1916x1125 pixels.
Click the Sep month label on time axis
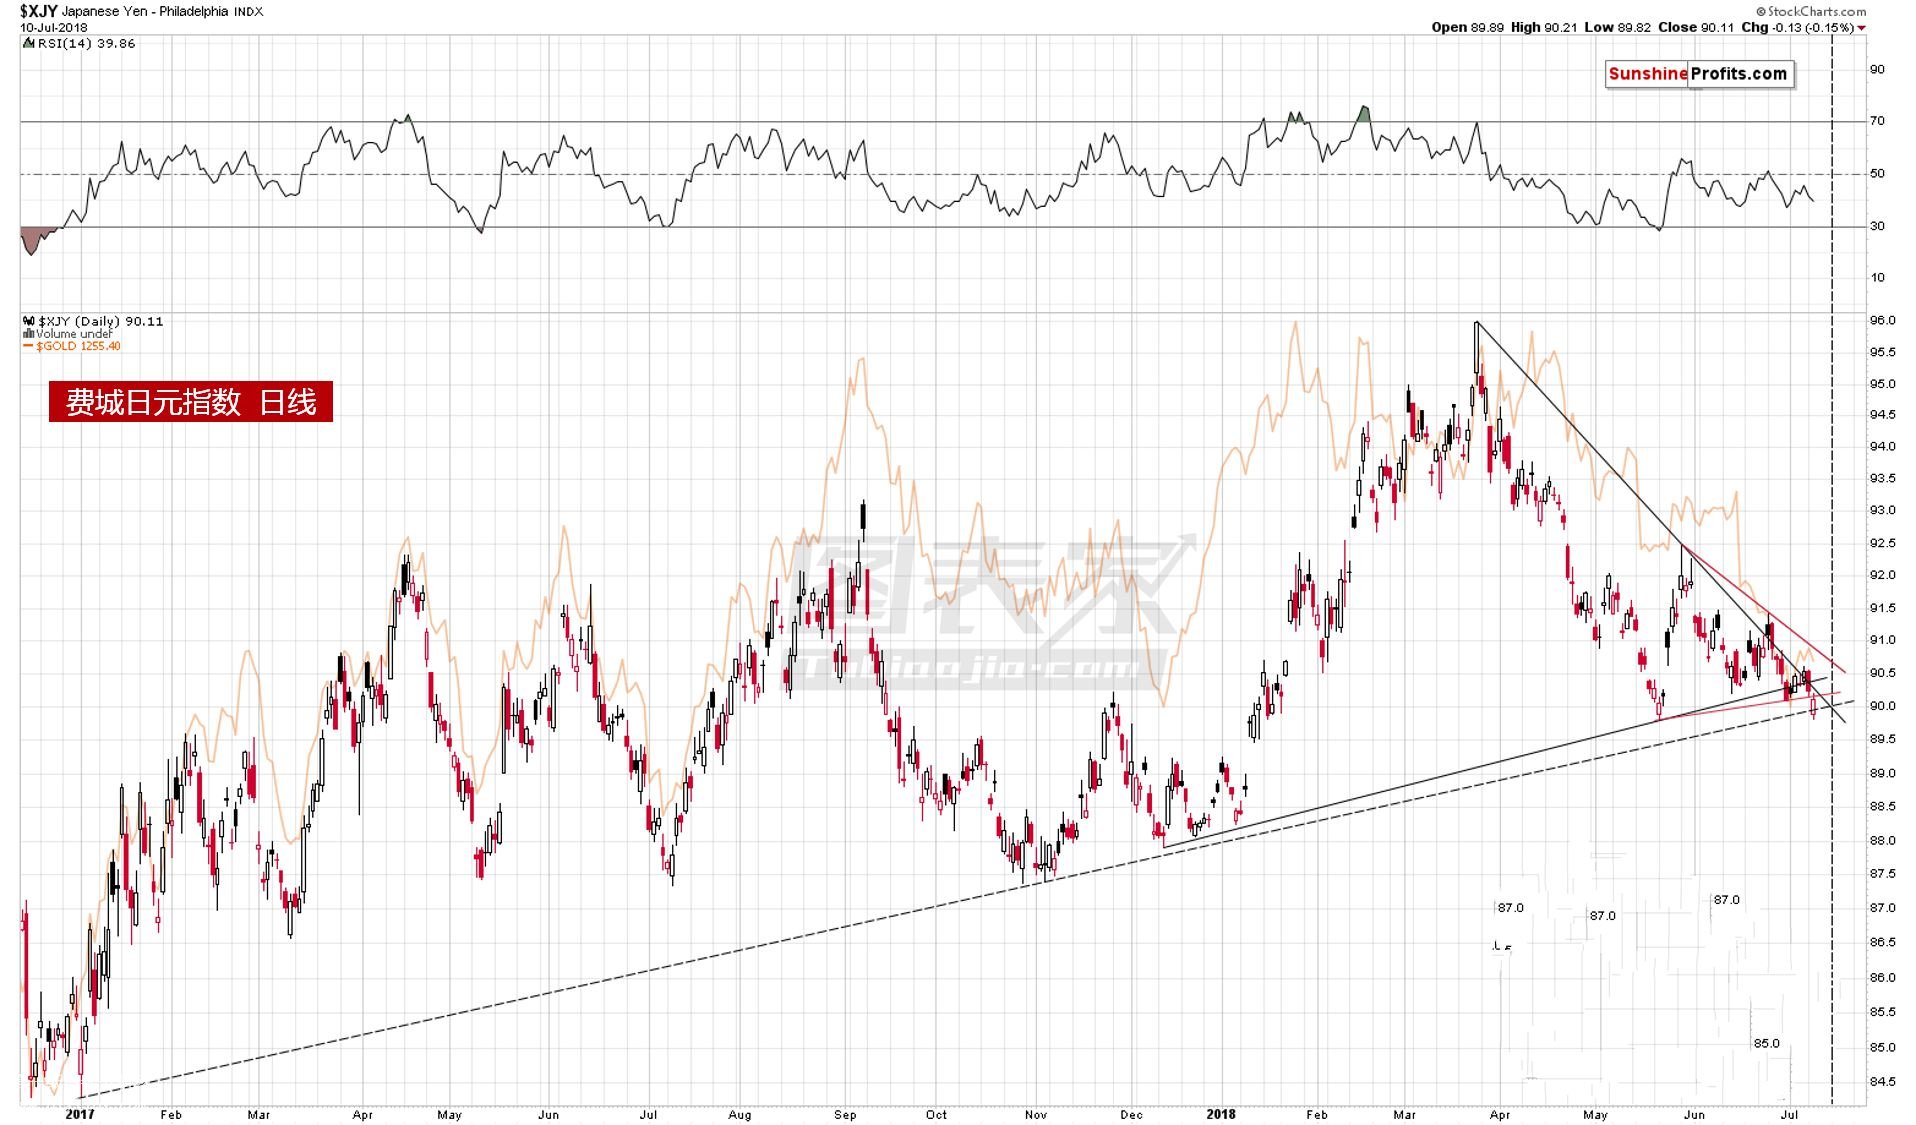tap(845, 1114)
